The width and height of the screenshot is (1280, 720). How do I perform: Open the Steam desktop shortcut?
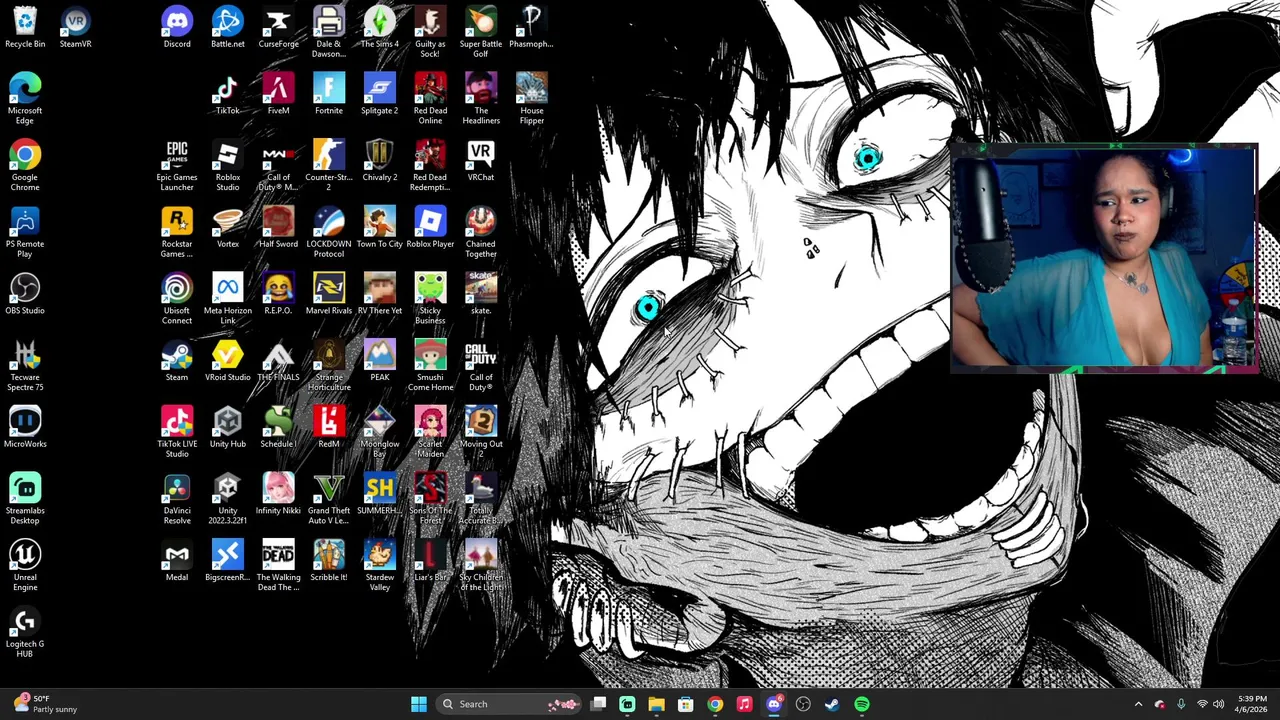tap(177, 360)
